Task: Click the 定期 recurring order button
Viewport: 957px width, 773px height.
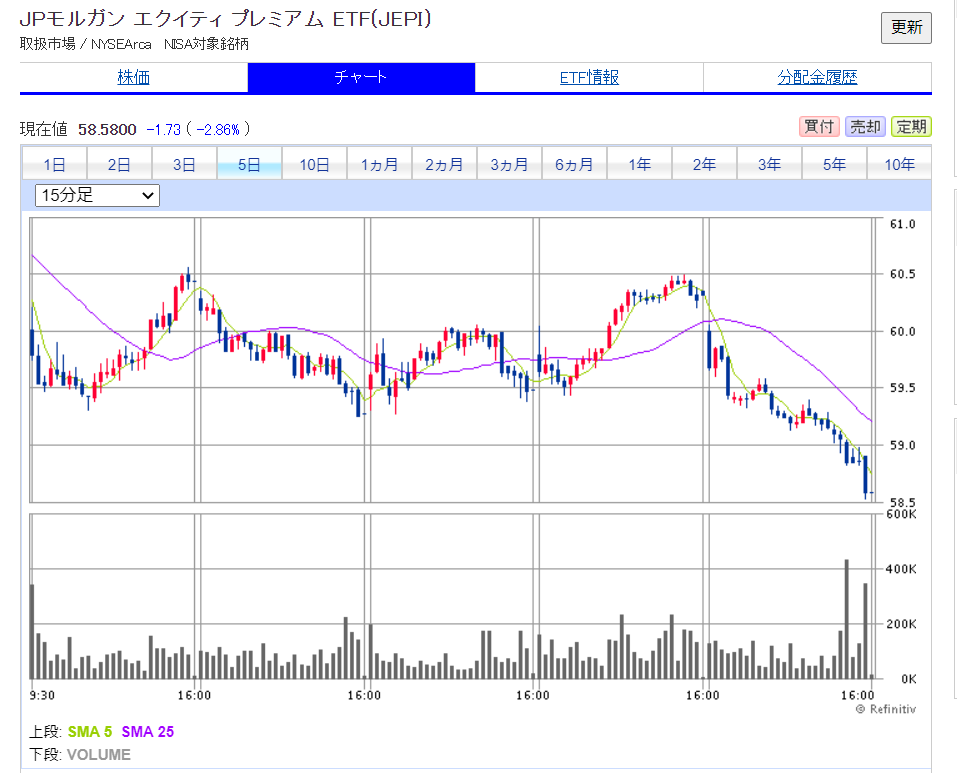Action: click(911, 127)
